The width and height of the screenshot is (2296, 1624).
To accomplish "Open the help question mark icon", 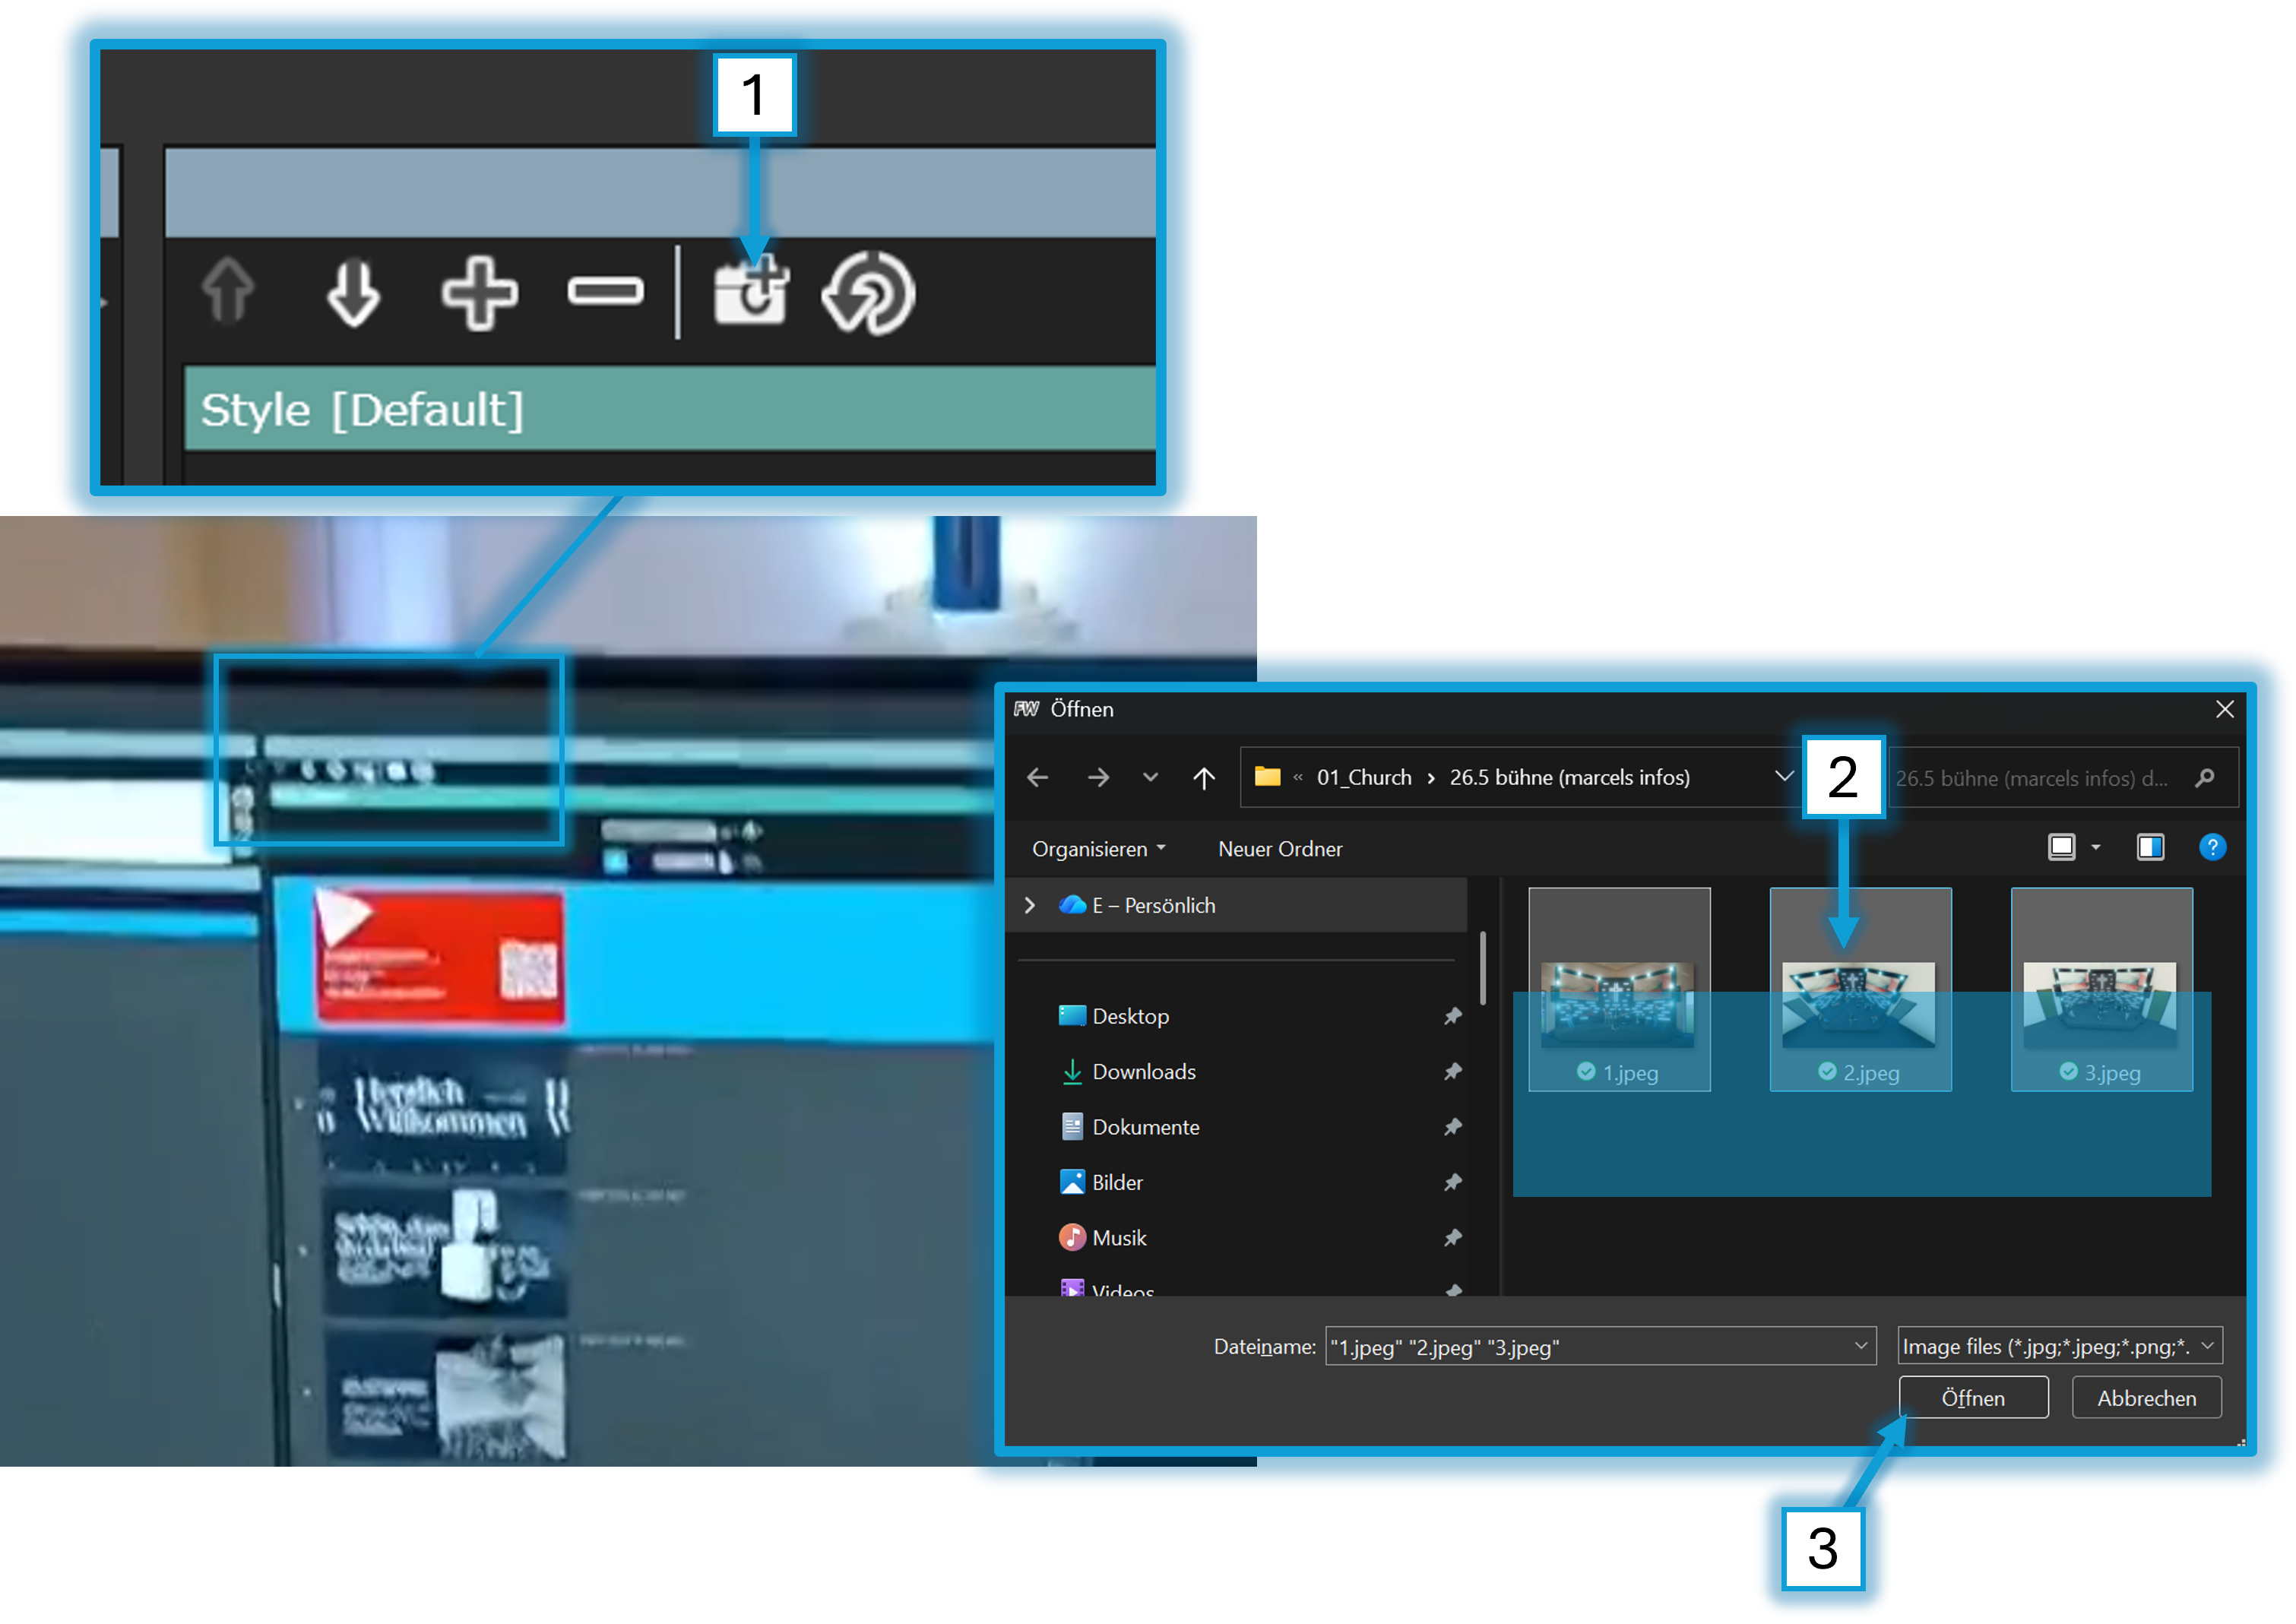I will pyautogui.click(x=2212, y=848).
